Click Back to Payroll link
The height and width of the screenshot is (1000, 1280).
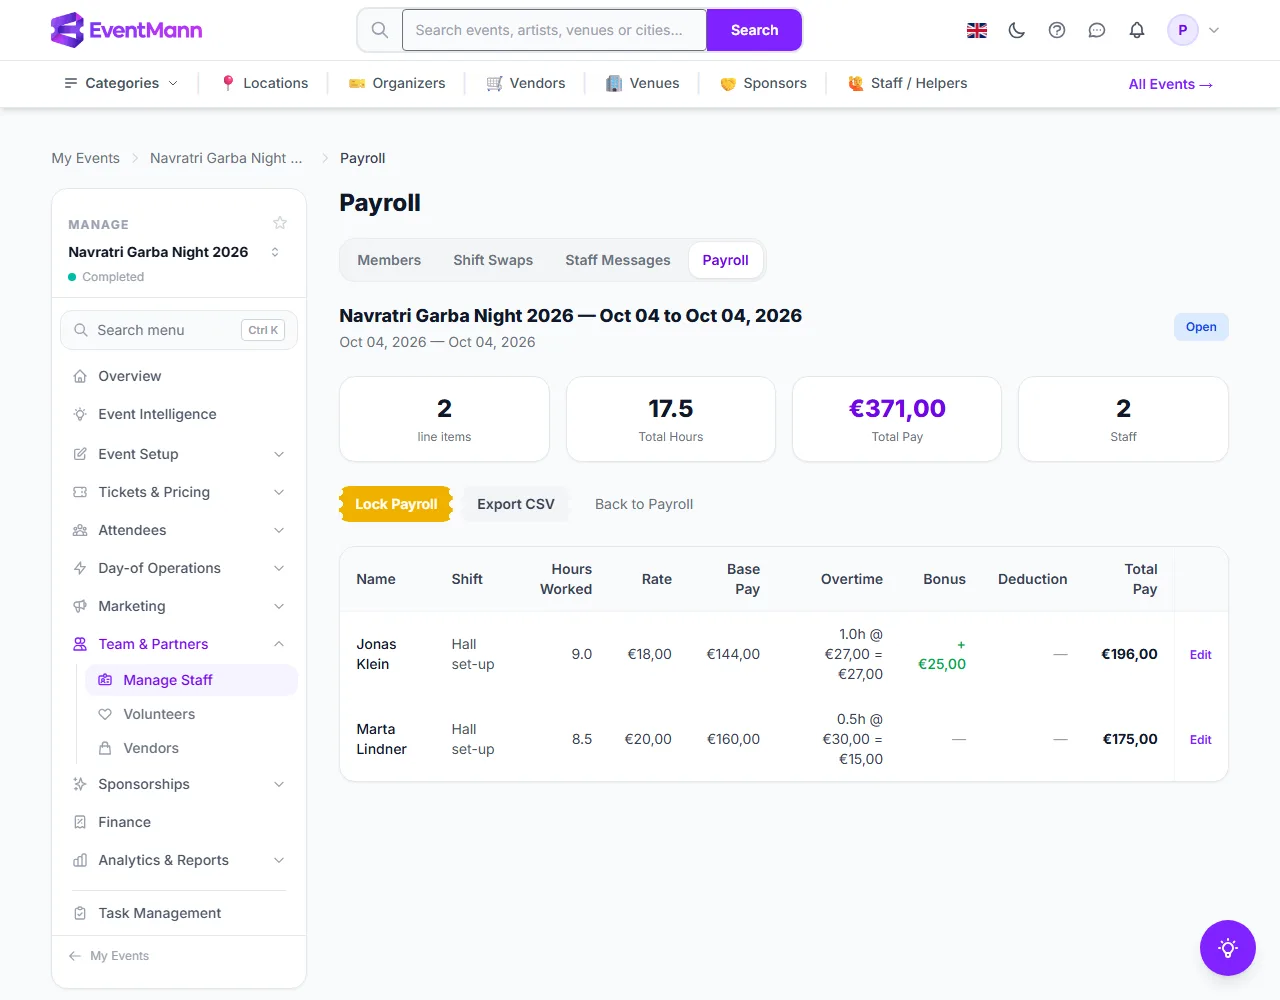pos(644,504)
